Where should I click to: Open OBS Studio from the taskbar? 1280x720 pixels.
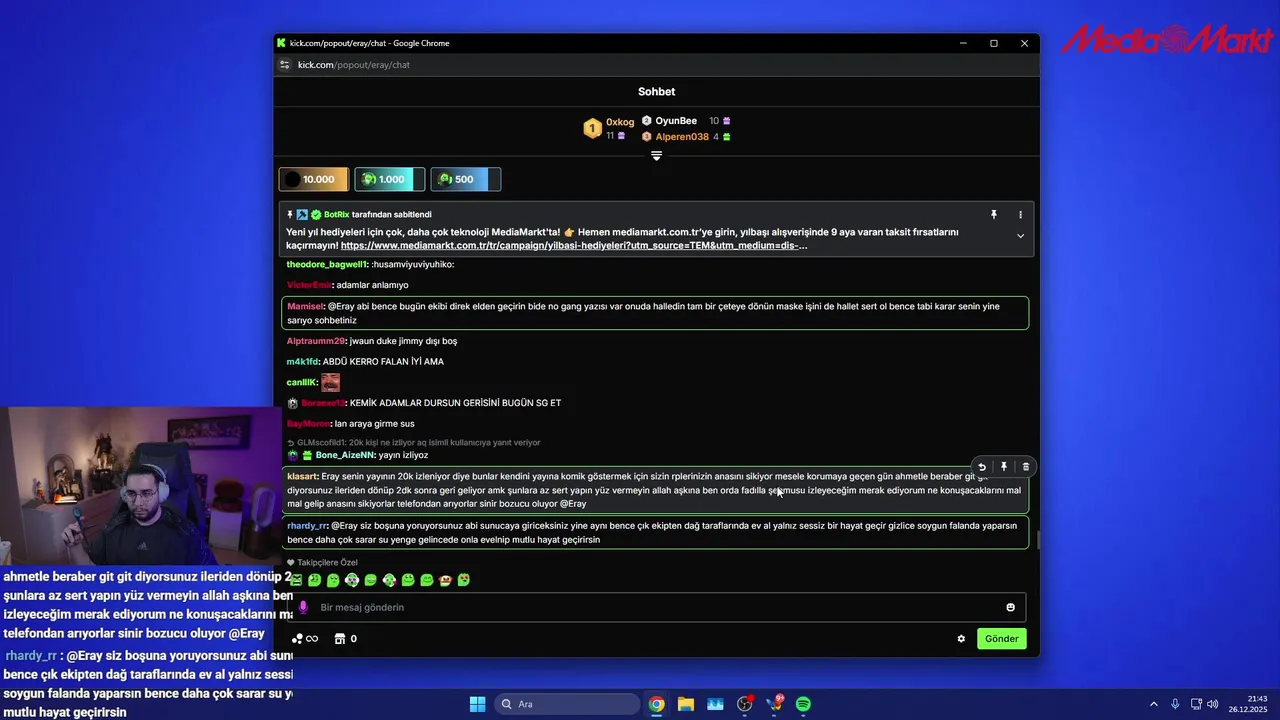tap(744, 704)
